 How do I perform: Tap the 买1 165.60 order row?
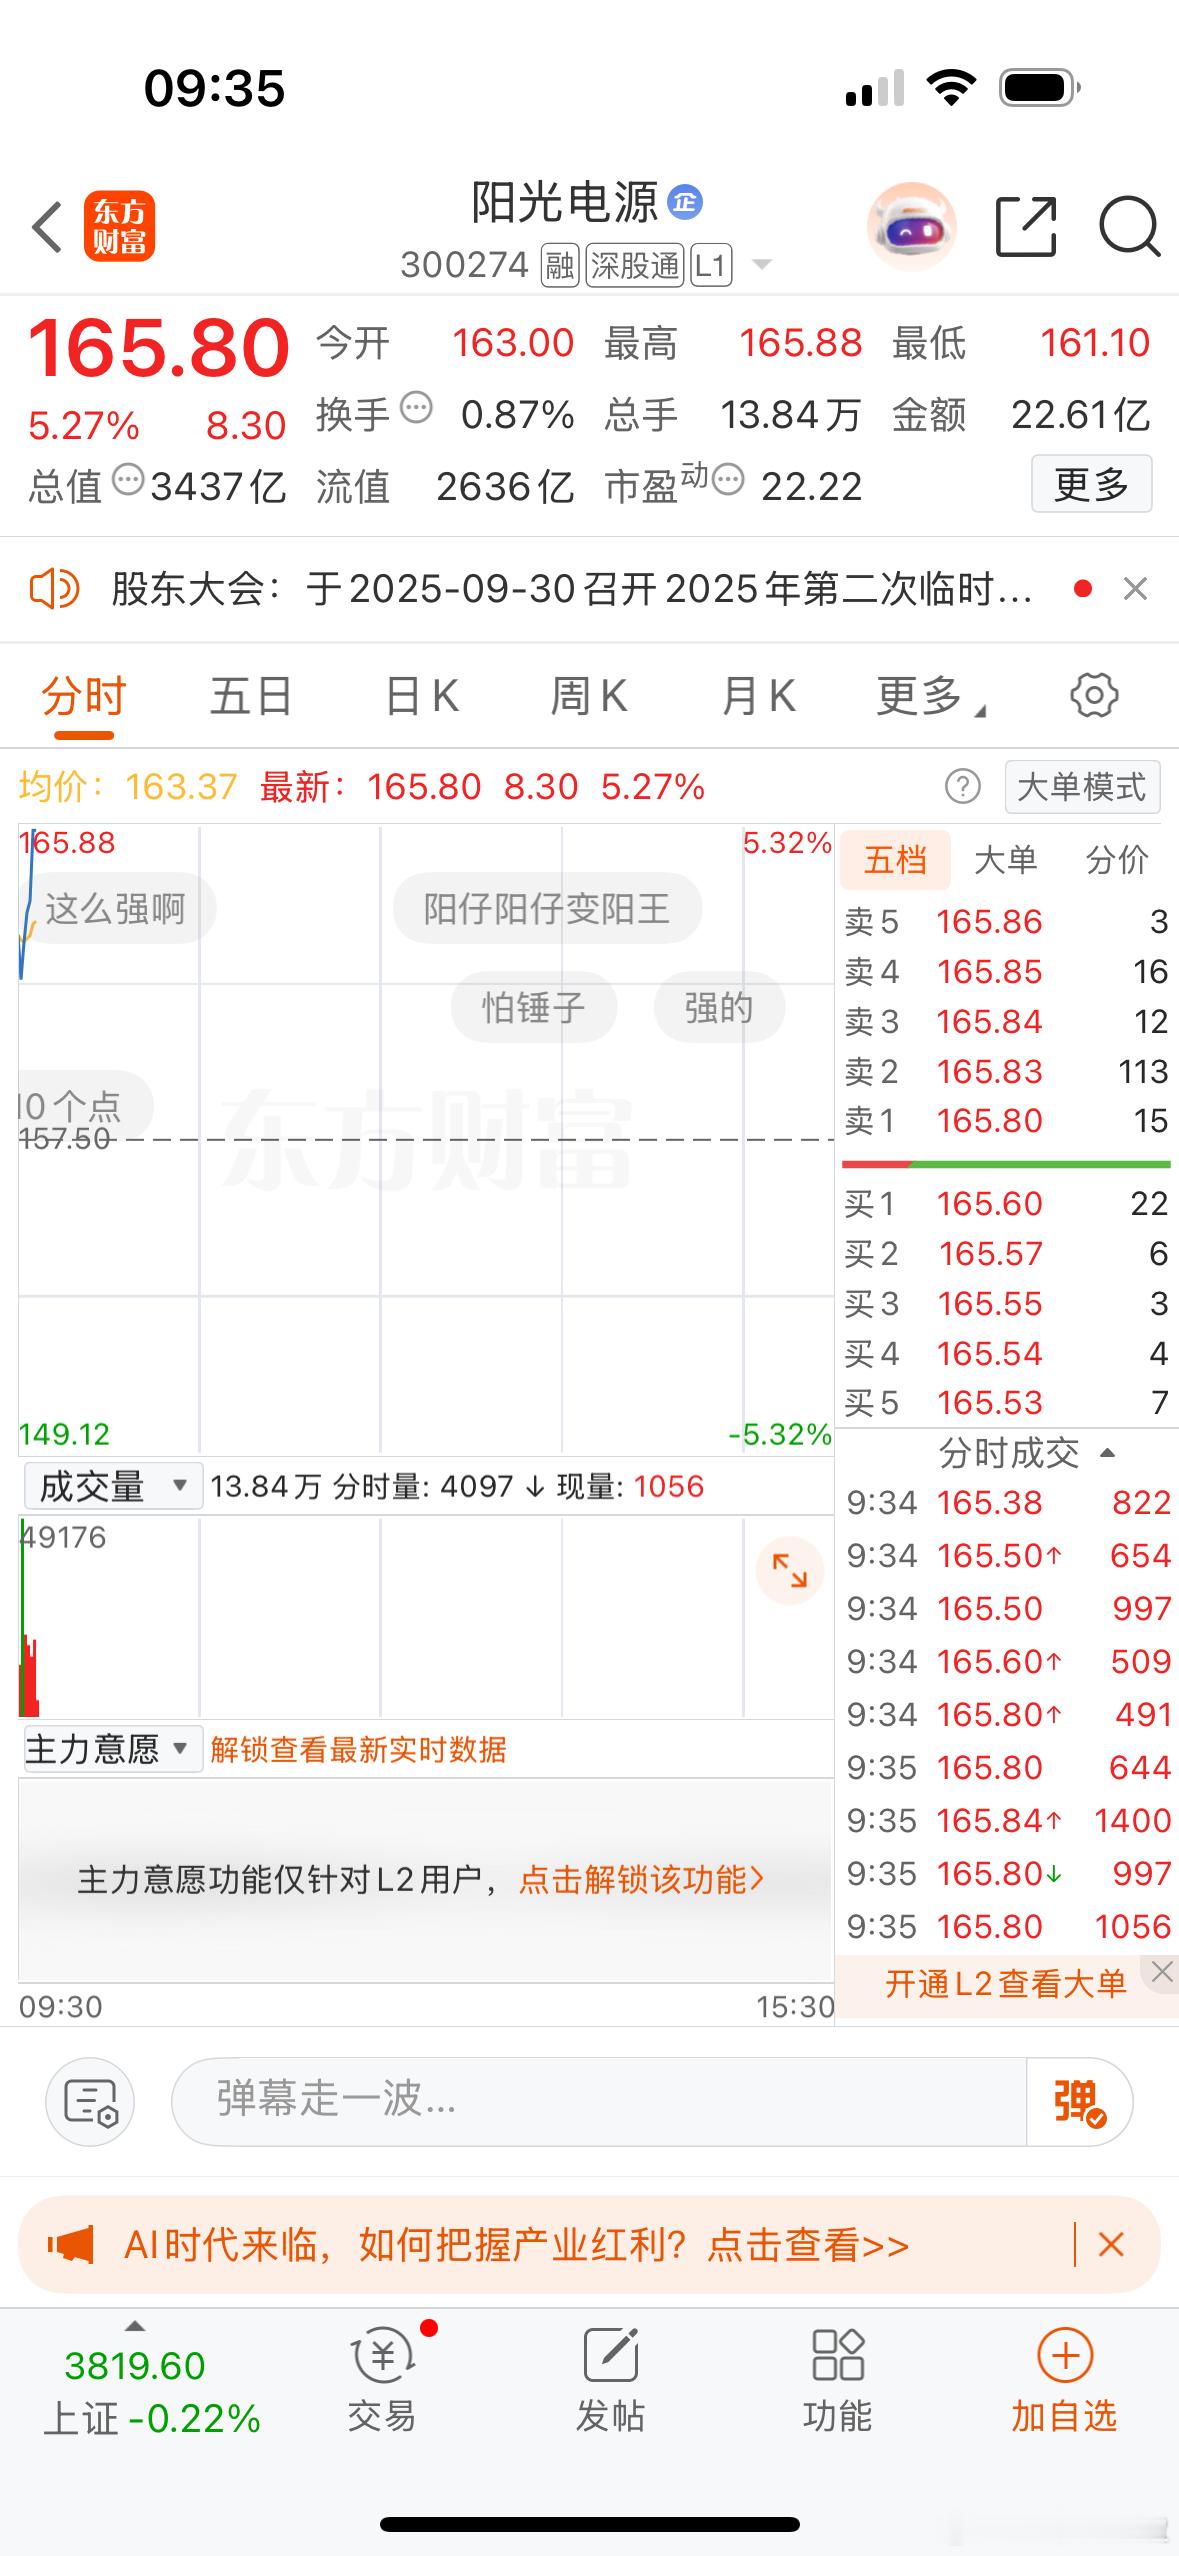click(1006, 1203)
